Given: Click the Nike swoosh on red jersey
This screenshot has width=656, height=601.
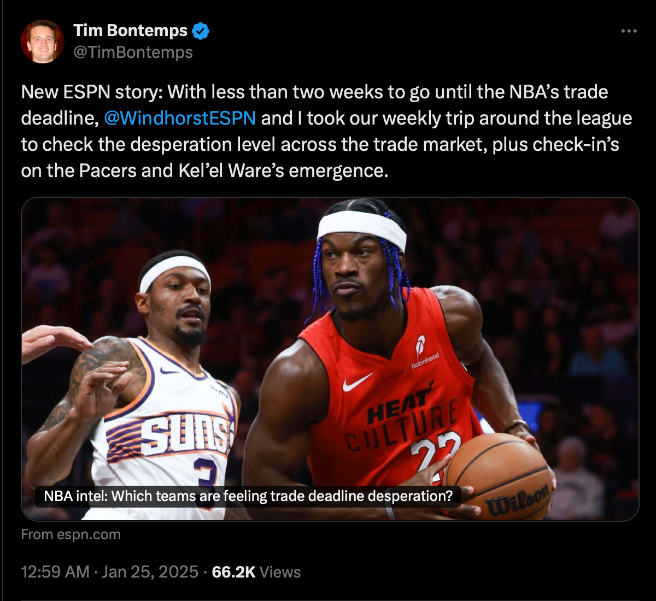Looking at the screenshot, I should coord(356,382).
